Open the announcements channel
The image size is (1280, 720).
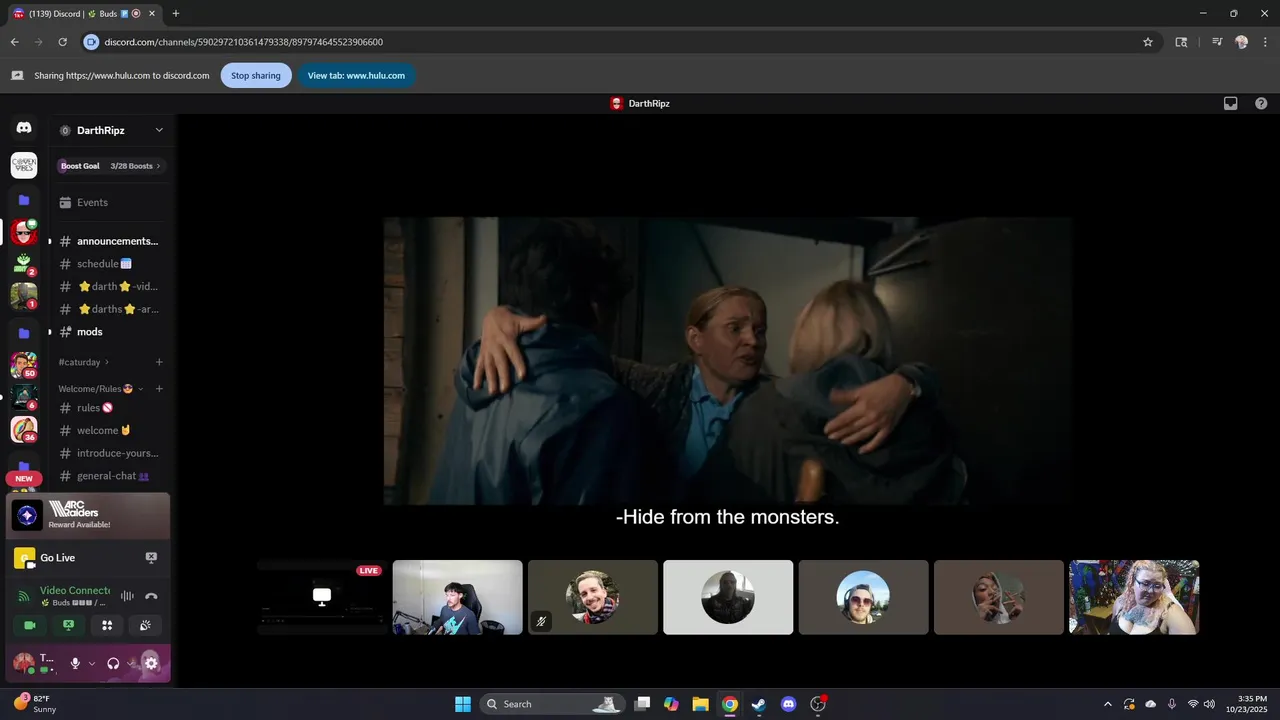click(110, 241)
